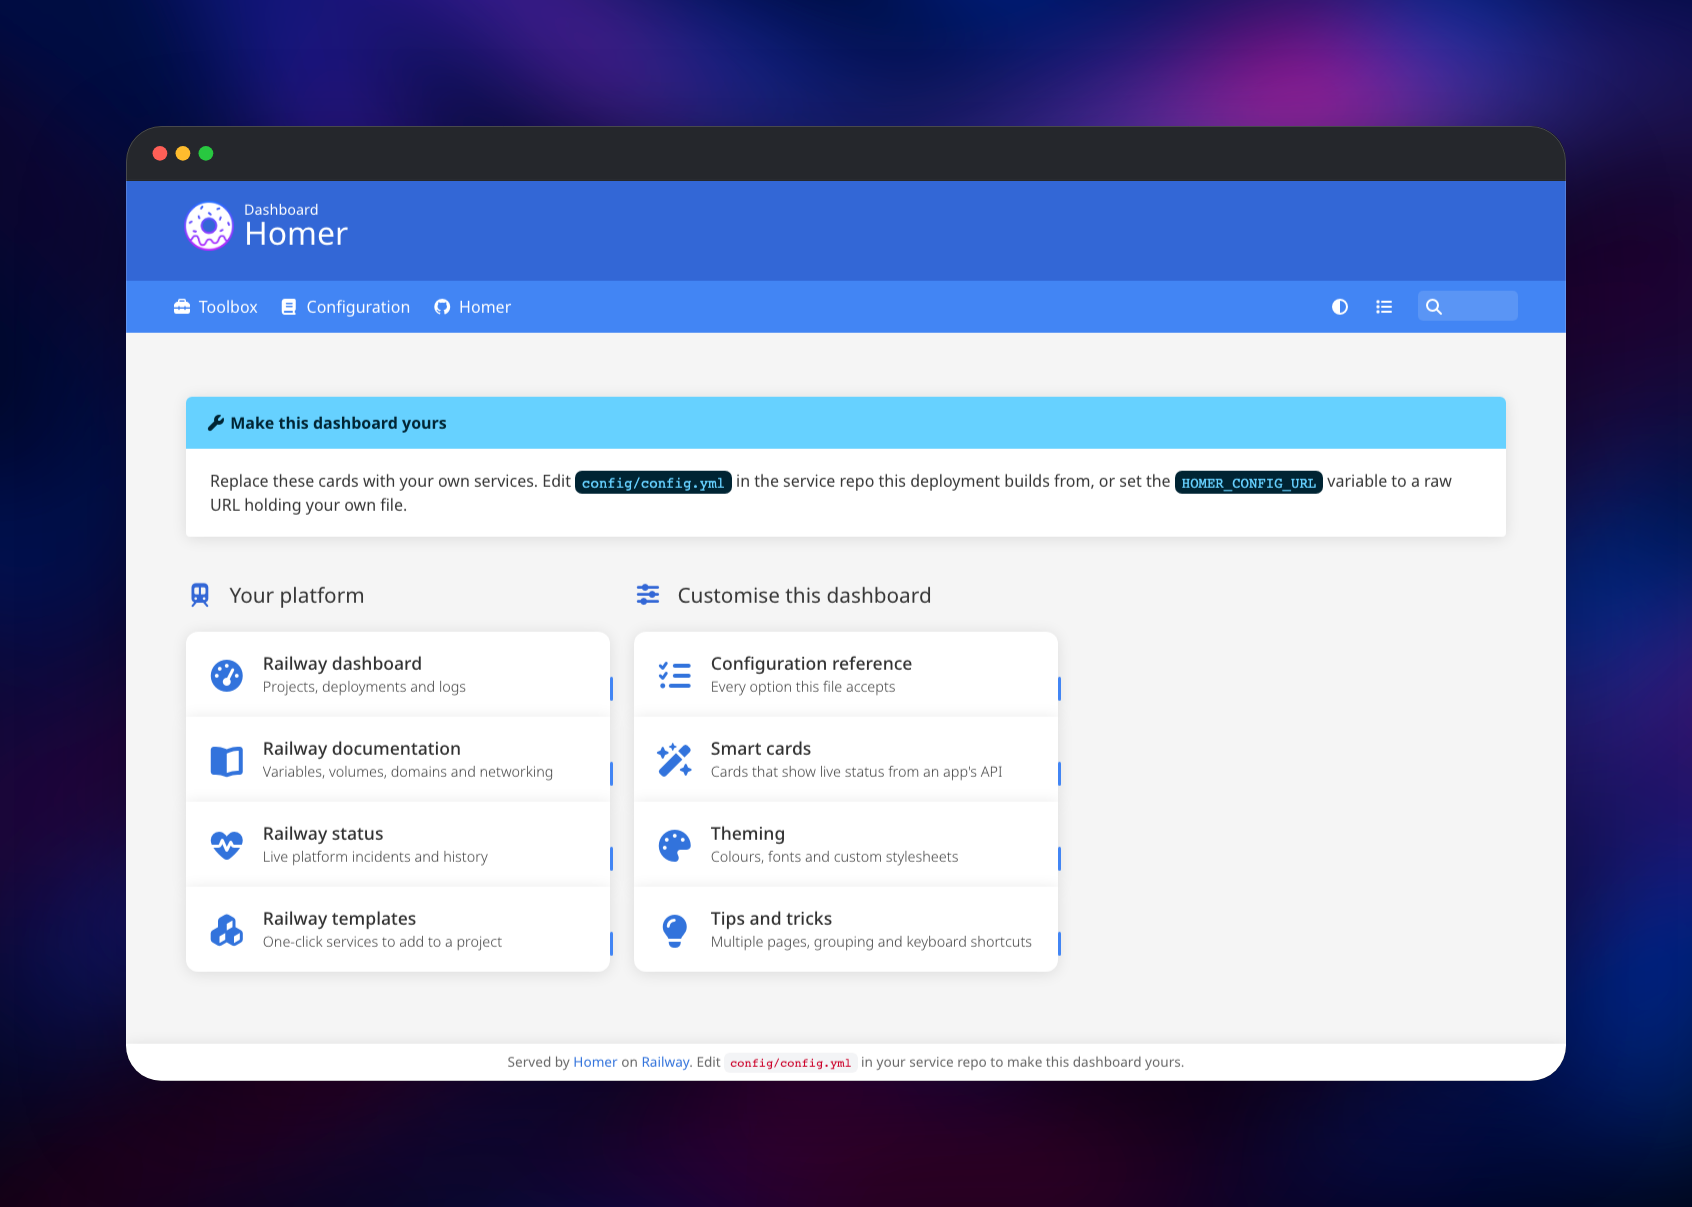
Task: Follow the Railway link in the footer
Action: [x=665, y=1062]
